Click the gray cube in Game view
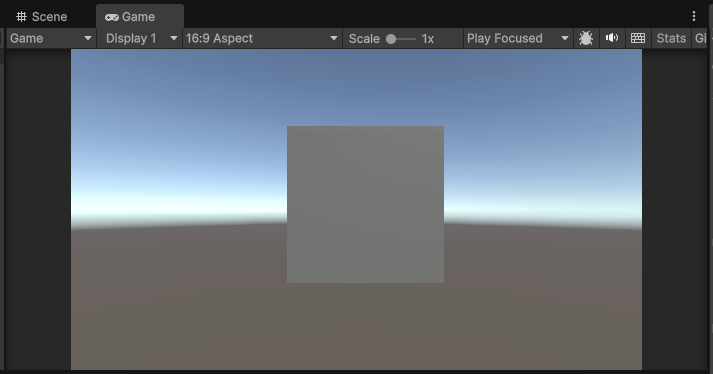Viewport: 713px width, 374px height. pyautogui.click(x=365, y=204)
